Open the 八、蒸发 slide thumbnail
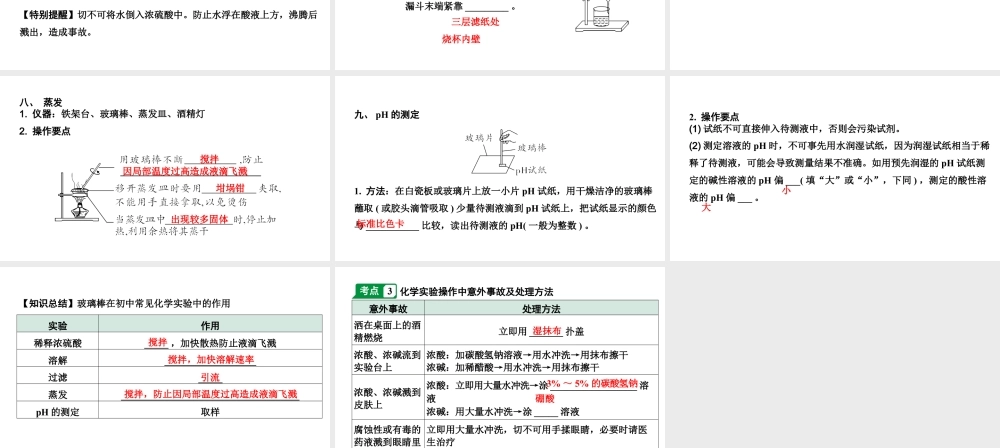1000x448 pixels. 165,168
